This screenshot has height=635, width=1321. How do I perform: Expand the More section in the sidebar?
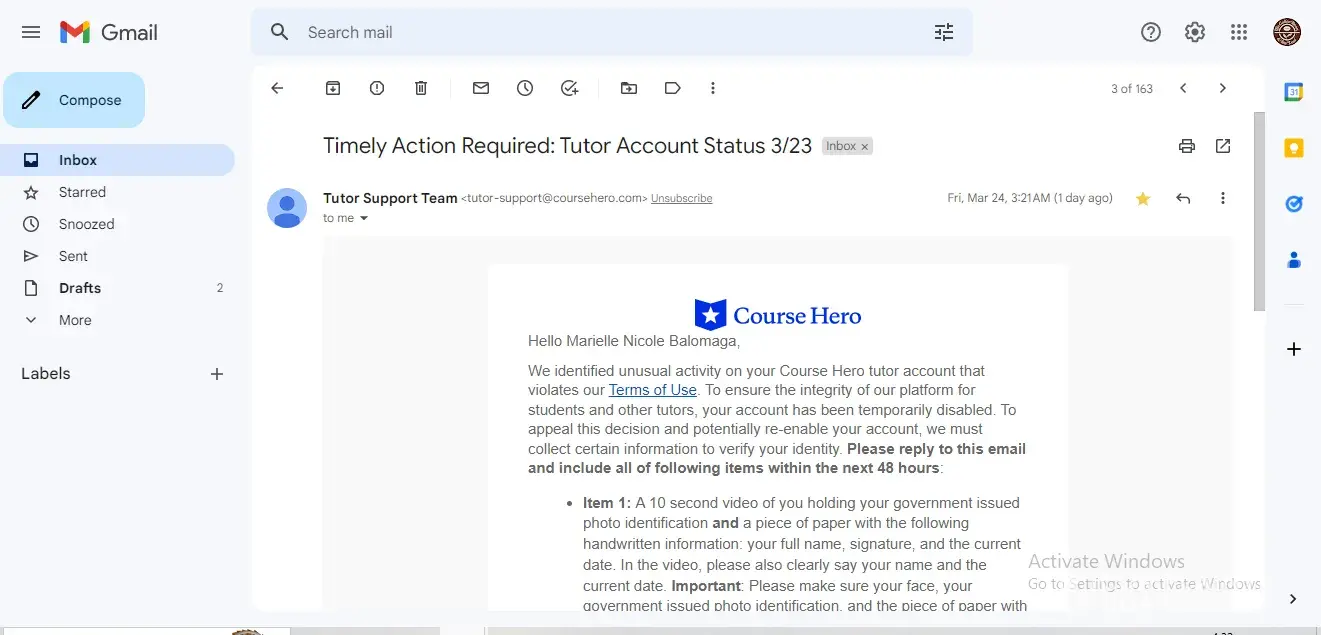coord(75,320)
